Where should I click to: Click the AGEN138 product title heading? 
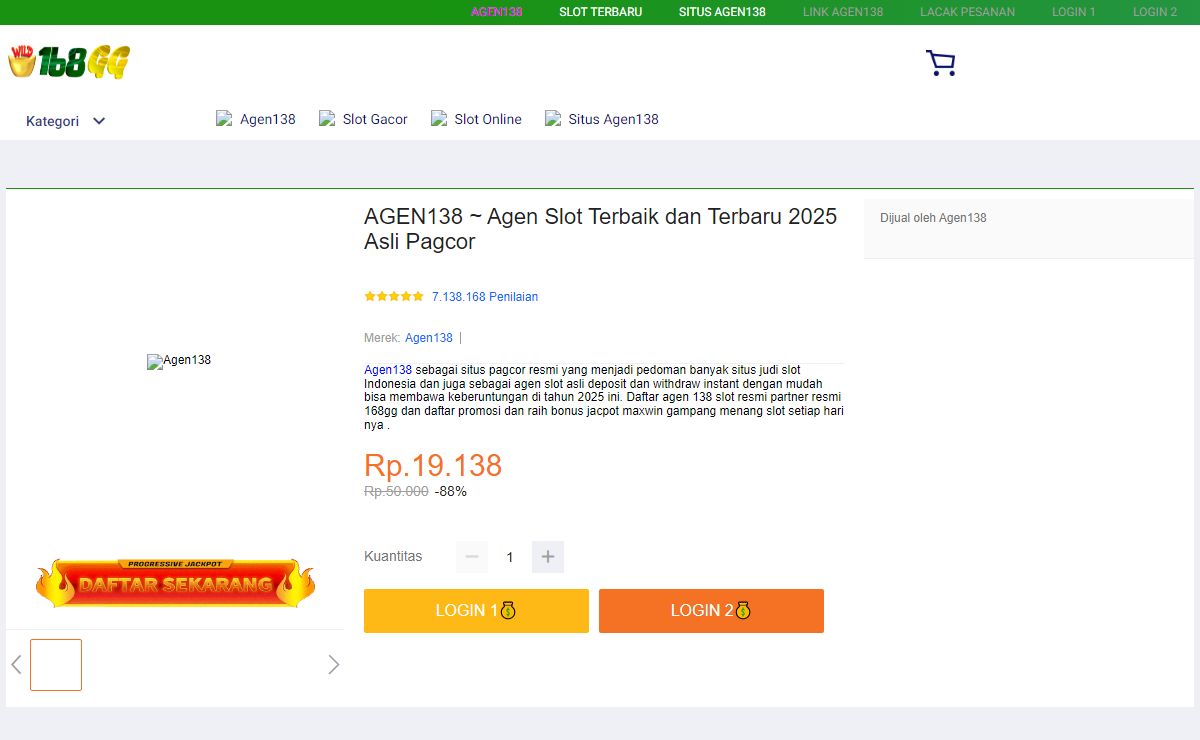600,229
